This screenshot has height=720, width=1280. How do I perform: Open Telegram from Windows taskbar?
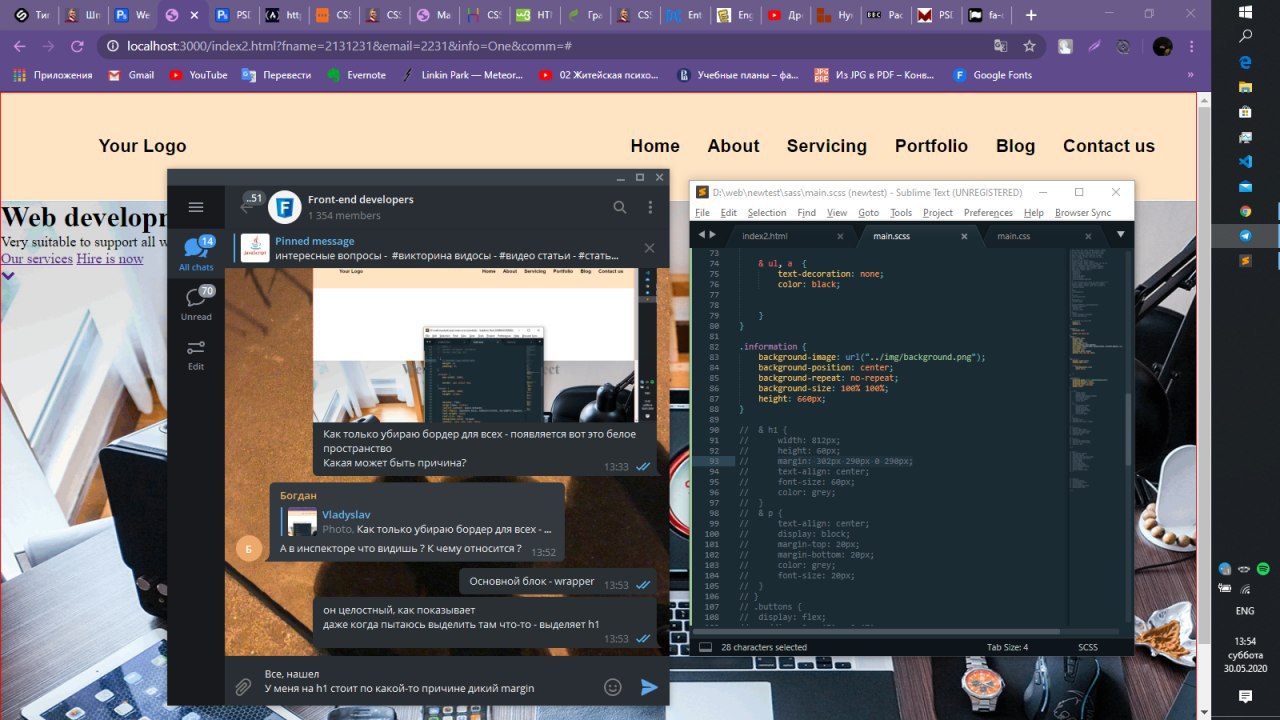(x=1245, y=236)
